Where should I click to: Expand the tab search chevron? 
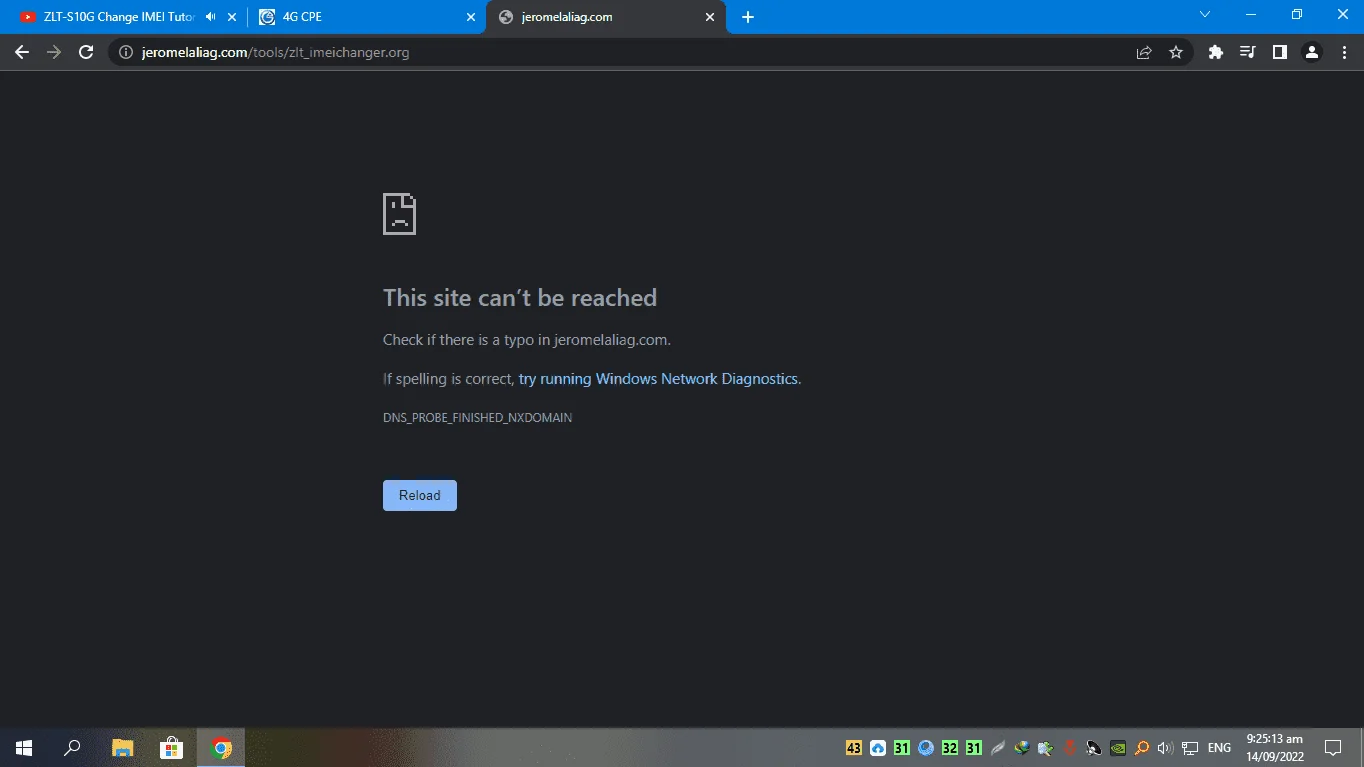tap(1205, 15)
